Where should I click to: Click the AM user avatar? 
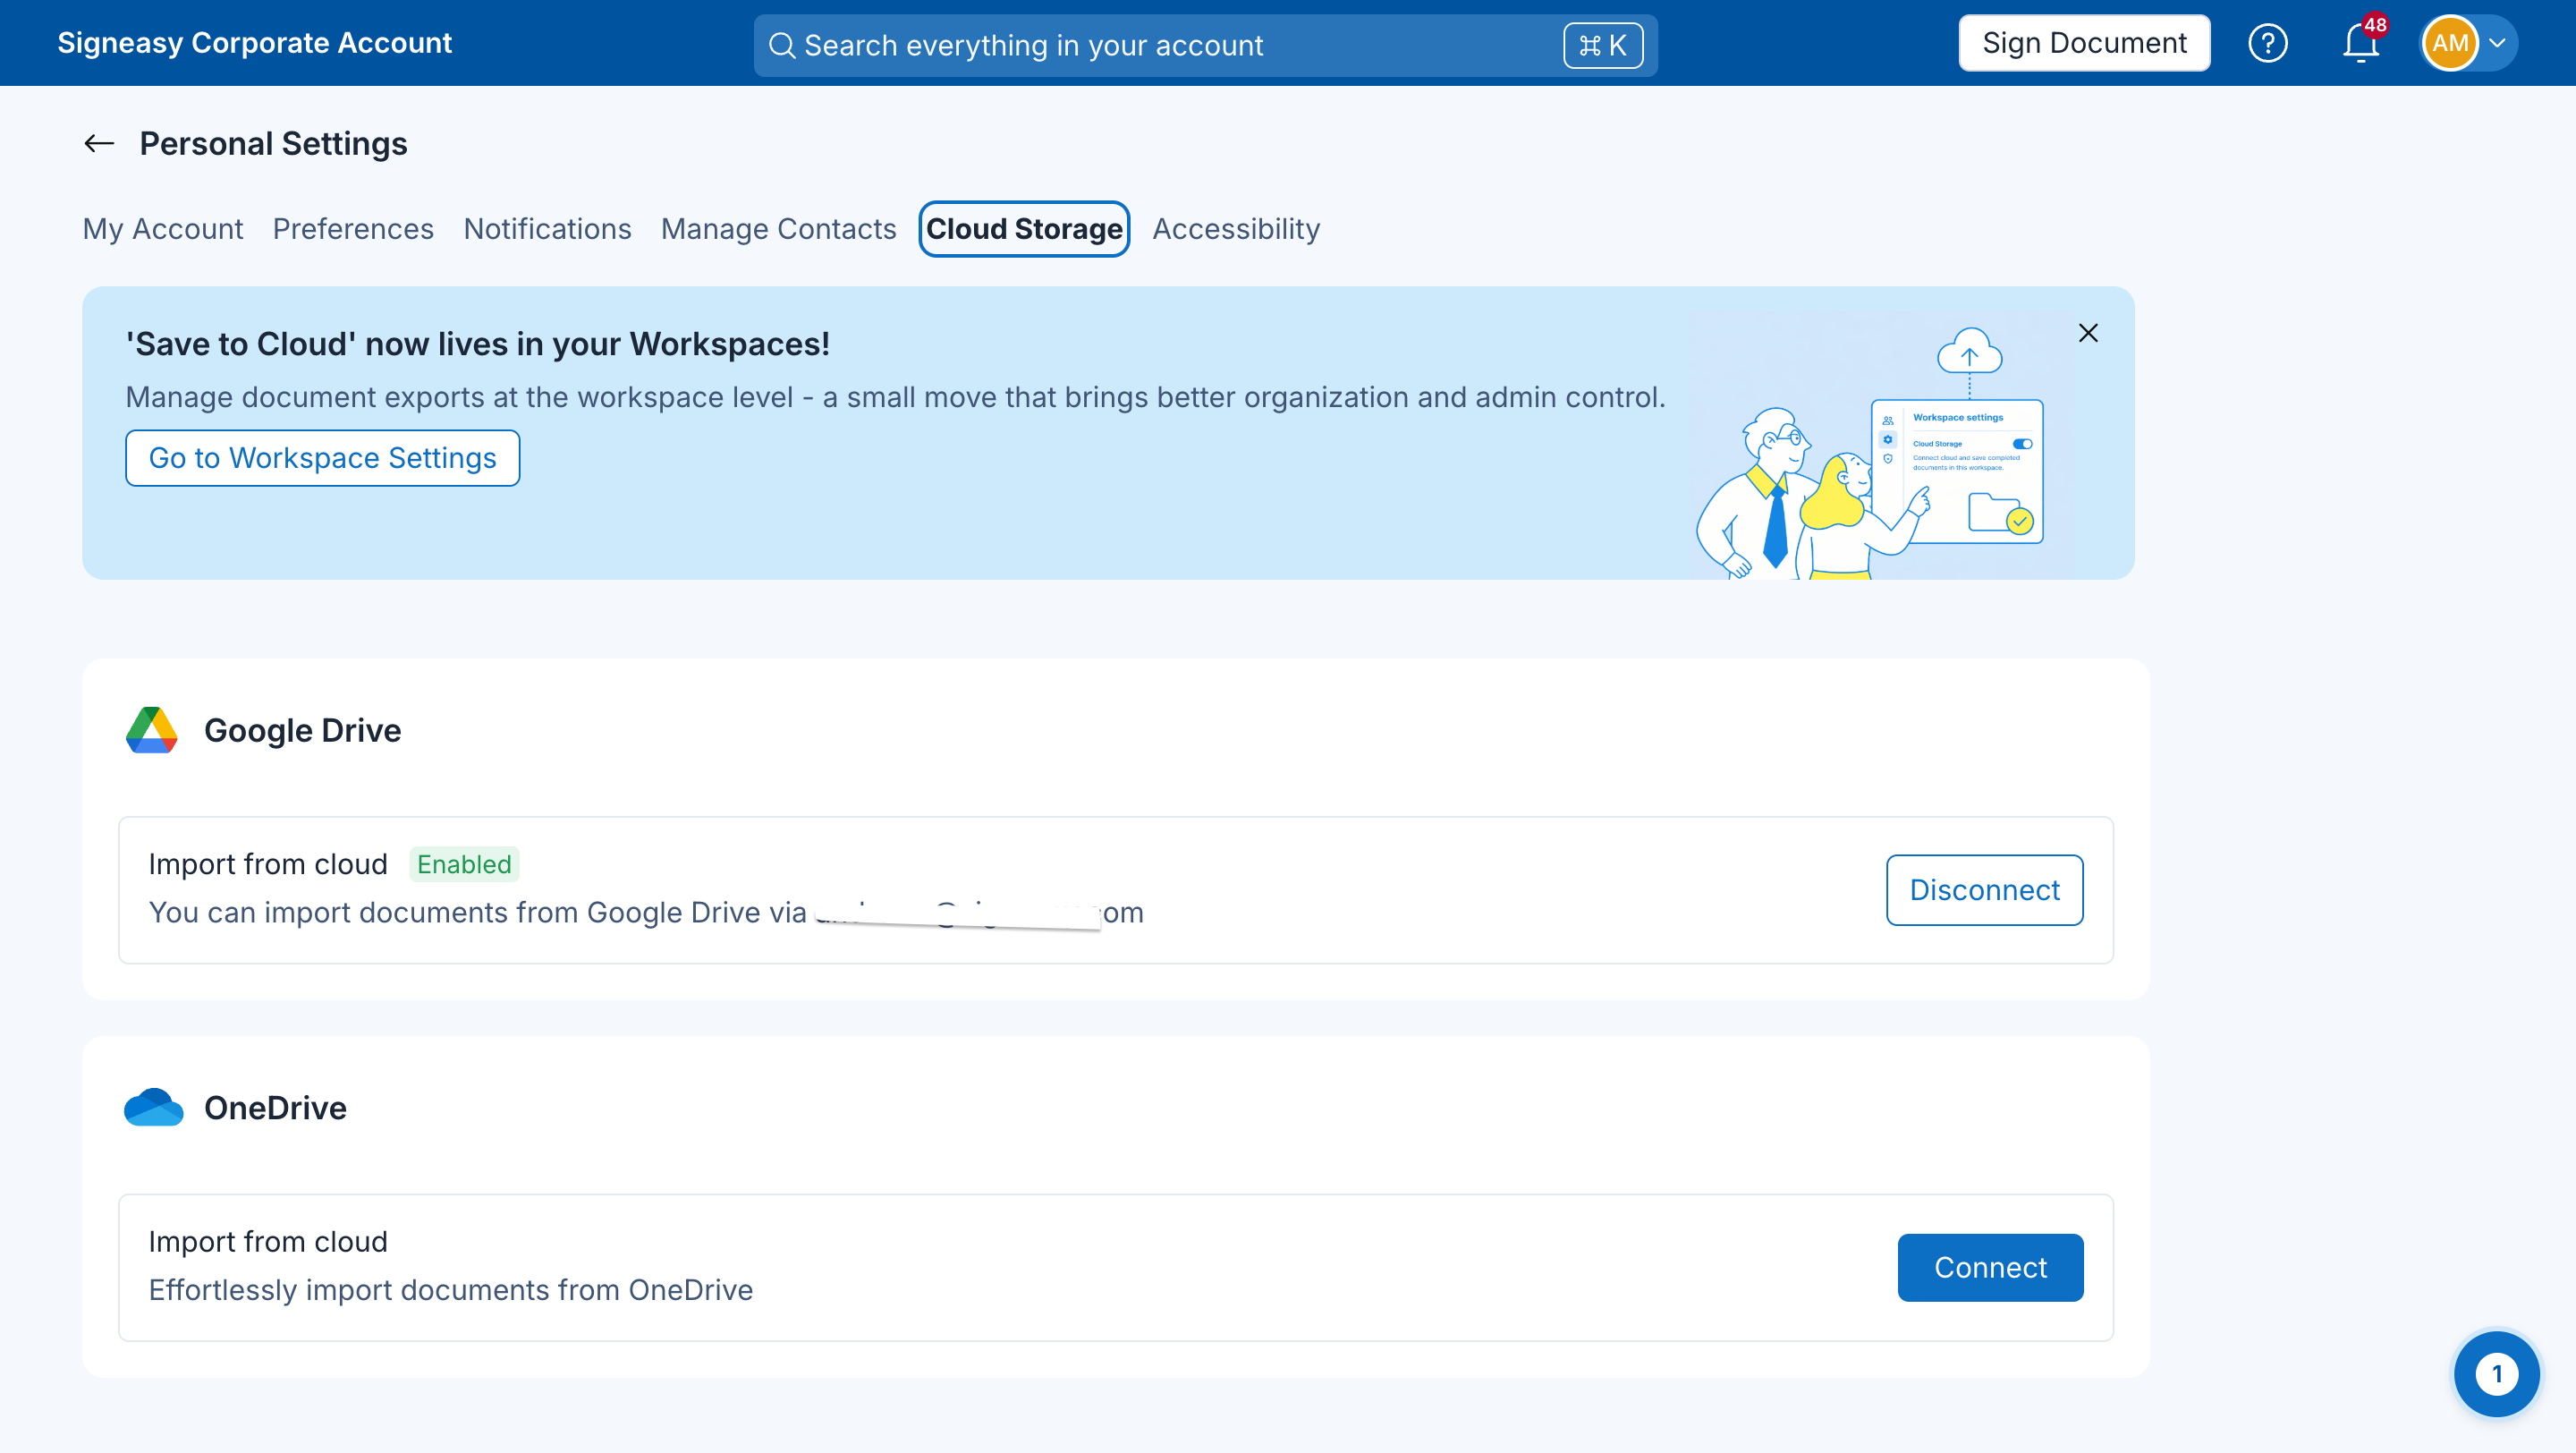[2450, 43]
